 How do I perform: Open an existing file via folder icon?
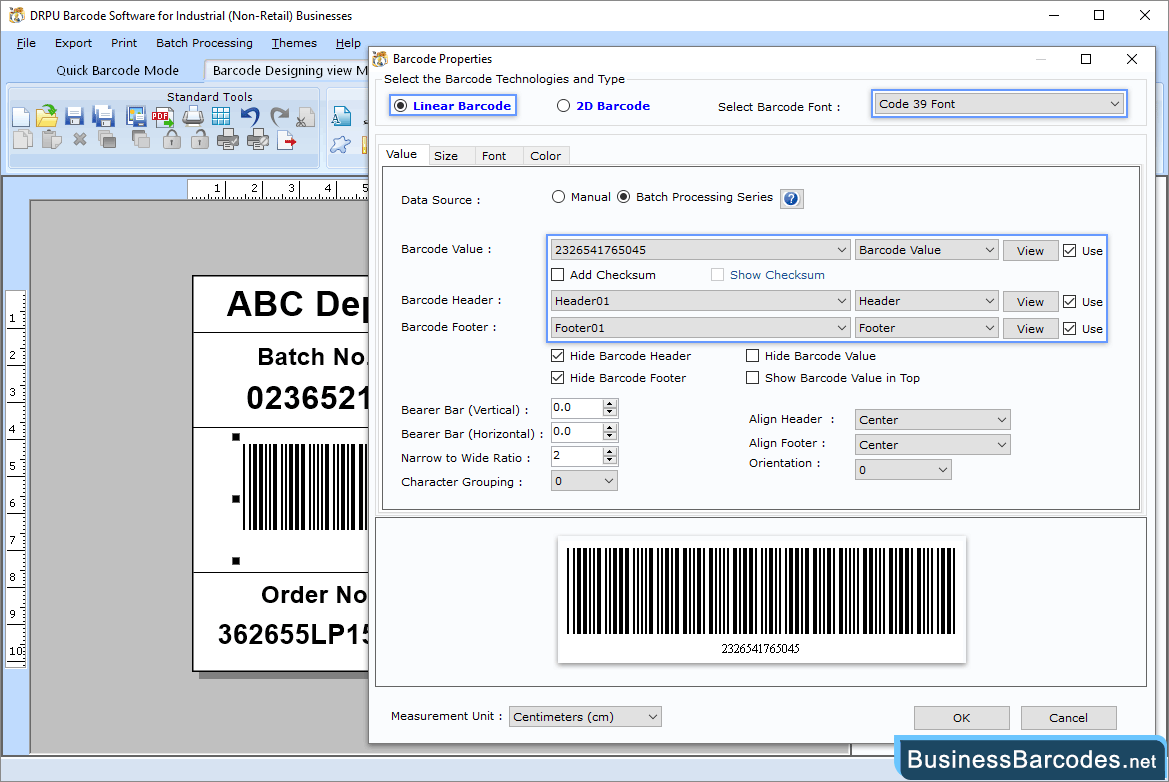(x=47, y=116)
